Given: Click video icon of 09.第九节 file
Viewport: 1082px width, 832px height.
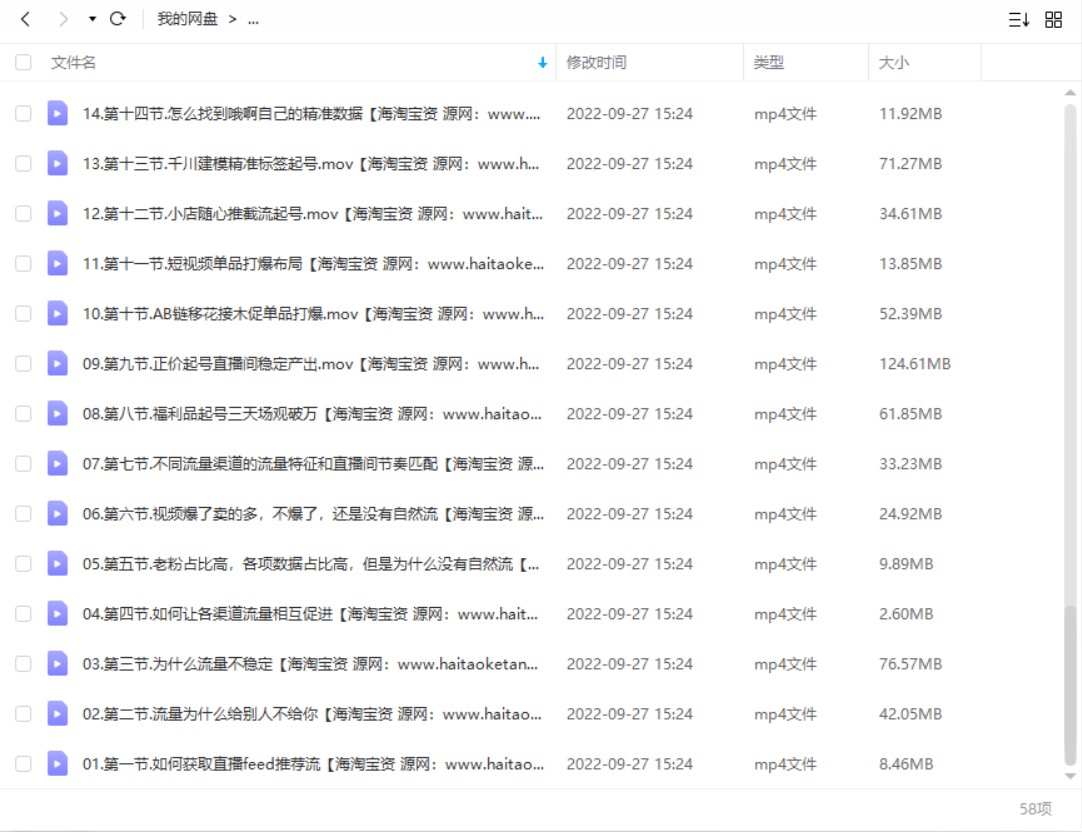Looking at the screenshot, I should coord(57,364).
